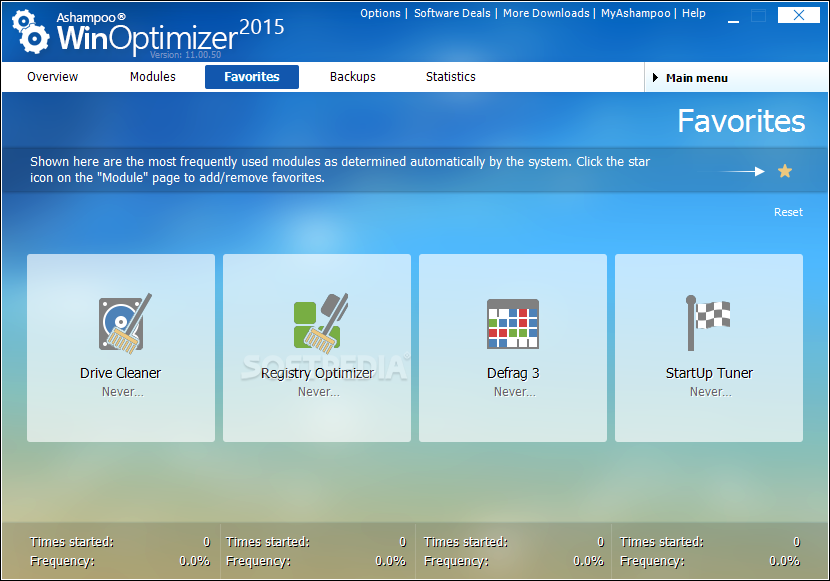
Task: Reset the favorites list
Action: (788, 212)
